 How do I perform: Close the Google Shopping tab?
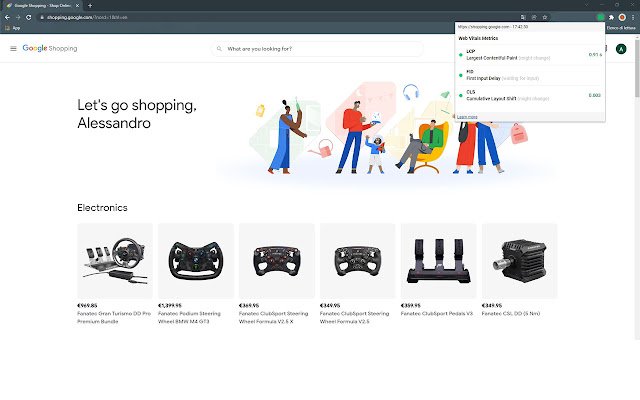[77, 6]
